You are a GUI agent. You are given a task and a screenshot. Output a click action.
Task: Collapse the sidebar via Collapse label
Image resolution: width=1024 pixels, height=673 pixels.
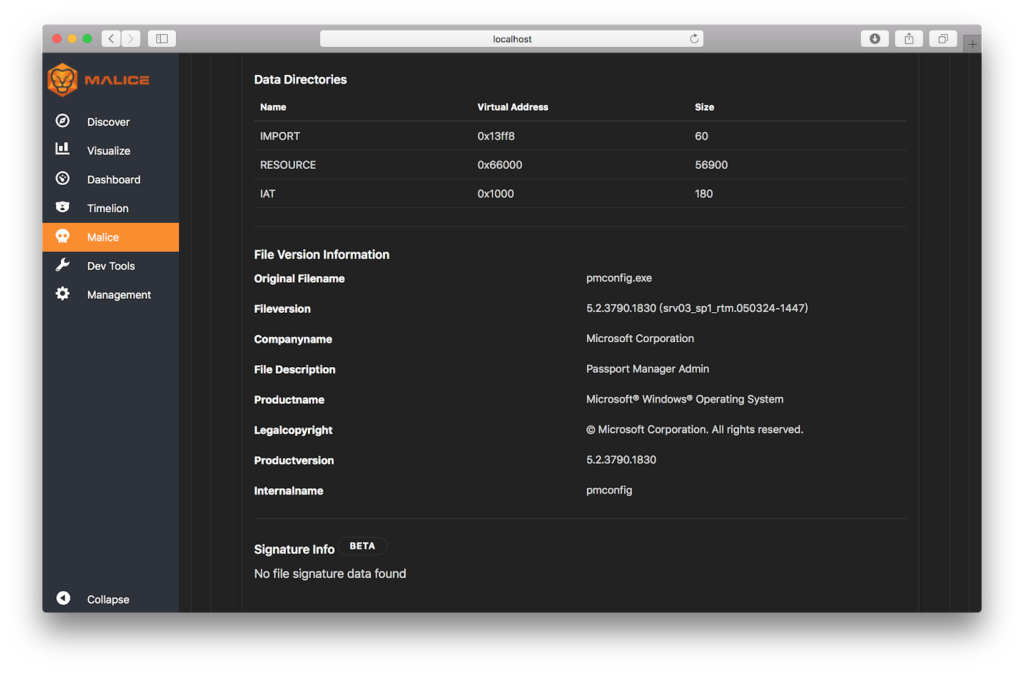pos(108,599)
